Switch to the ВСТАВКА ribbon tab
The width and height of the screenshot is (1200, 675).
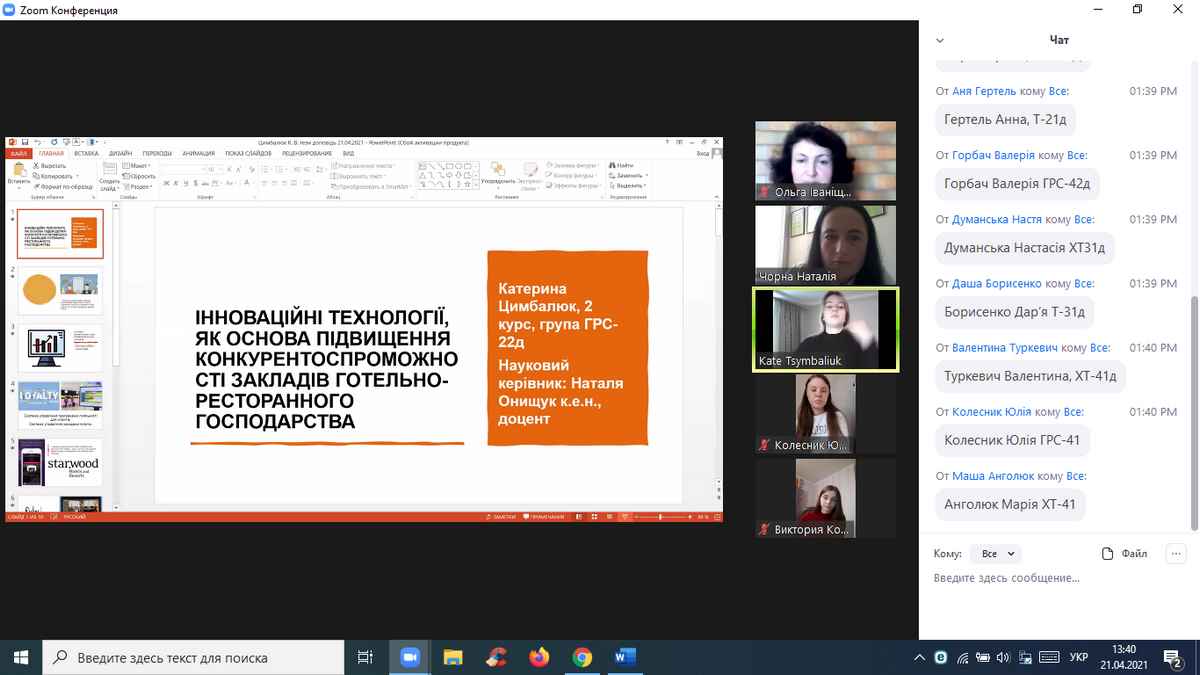86,153
